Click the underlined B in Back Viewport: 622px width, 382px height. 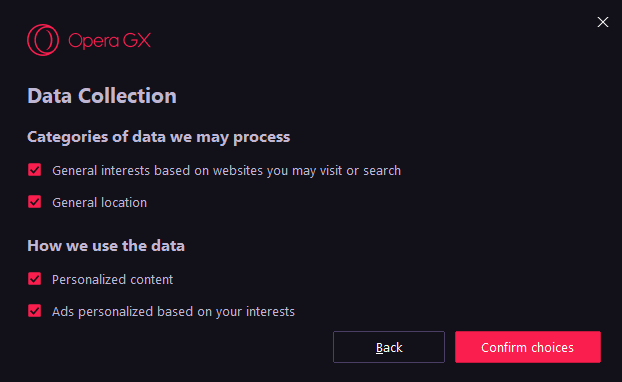[380, 347]
